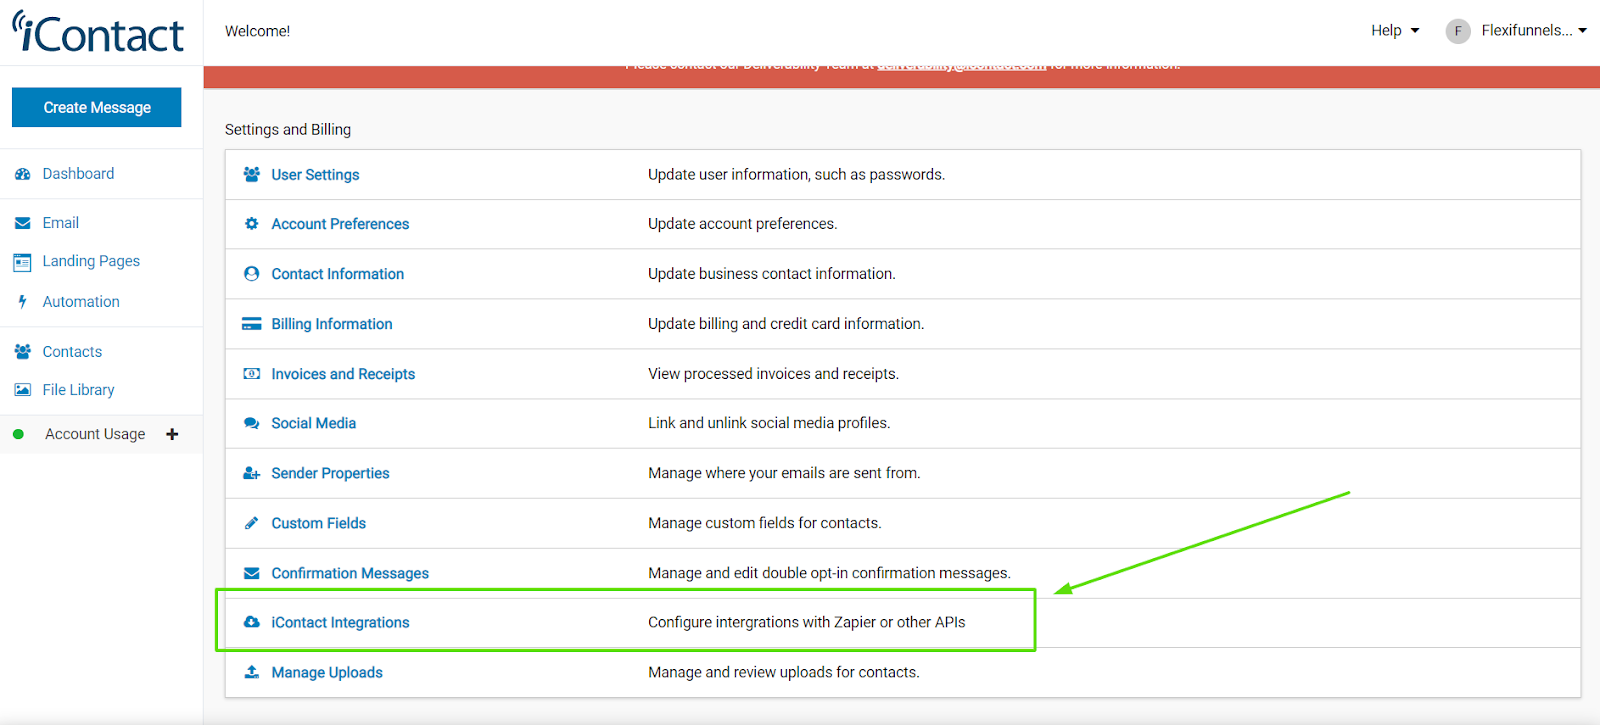Click the Welcome! header text
The height and width of the screenshot is (725, 1600).
[x=257, y=31]
